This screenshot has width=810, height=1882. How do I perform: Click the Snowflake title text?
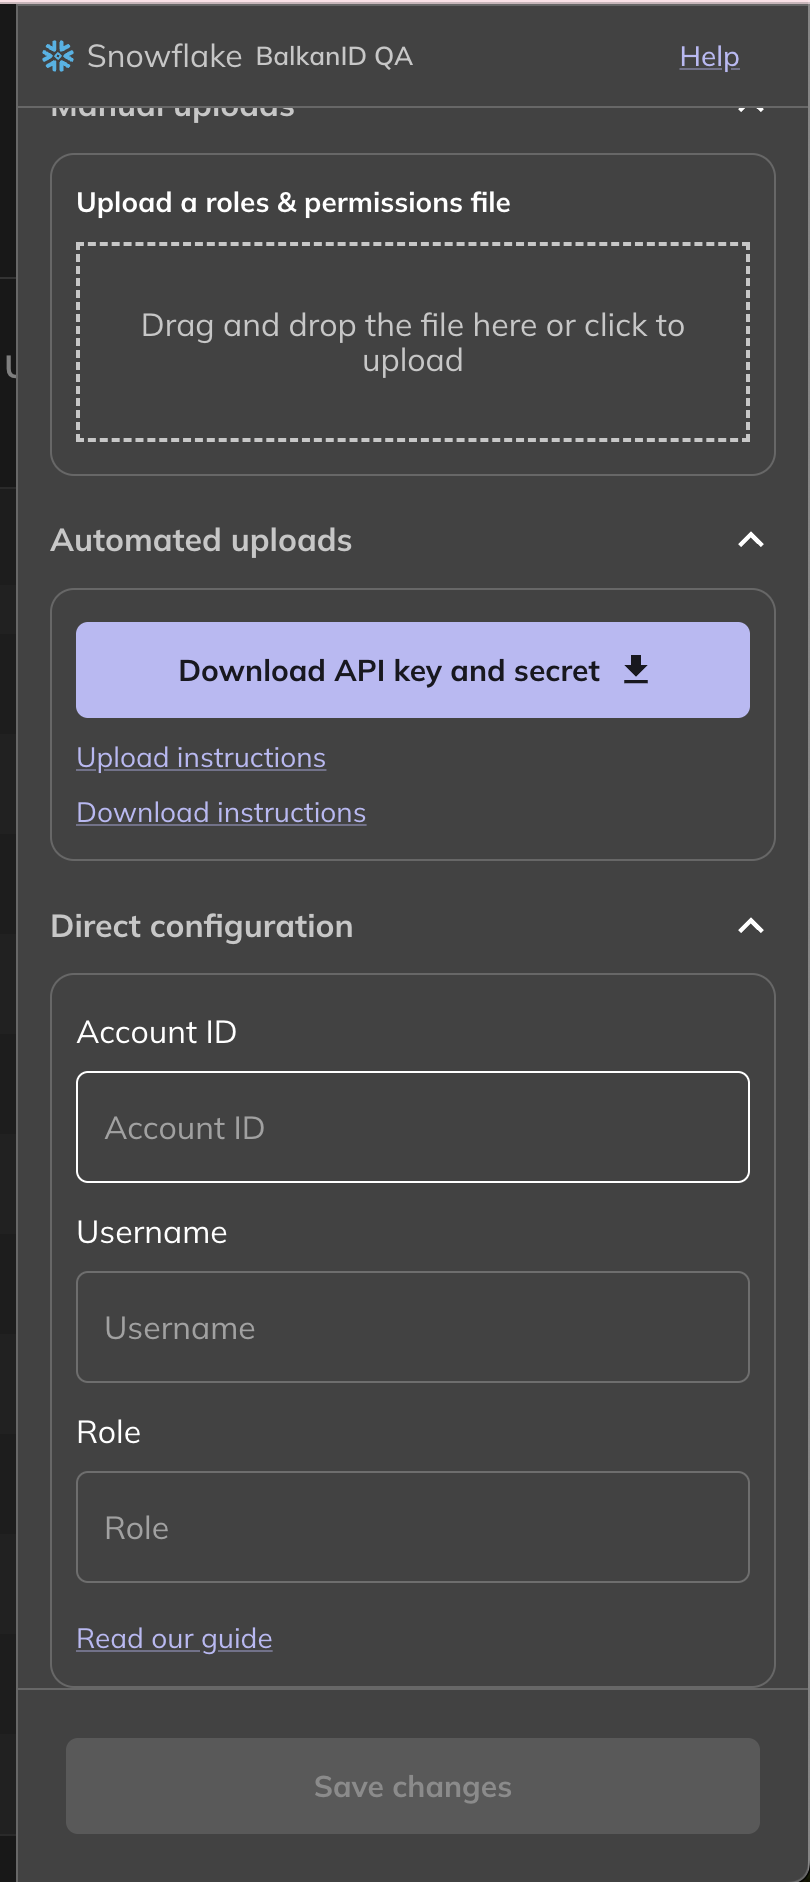pyautogui.click(x=164, y=57)
